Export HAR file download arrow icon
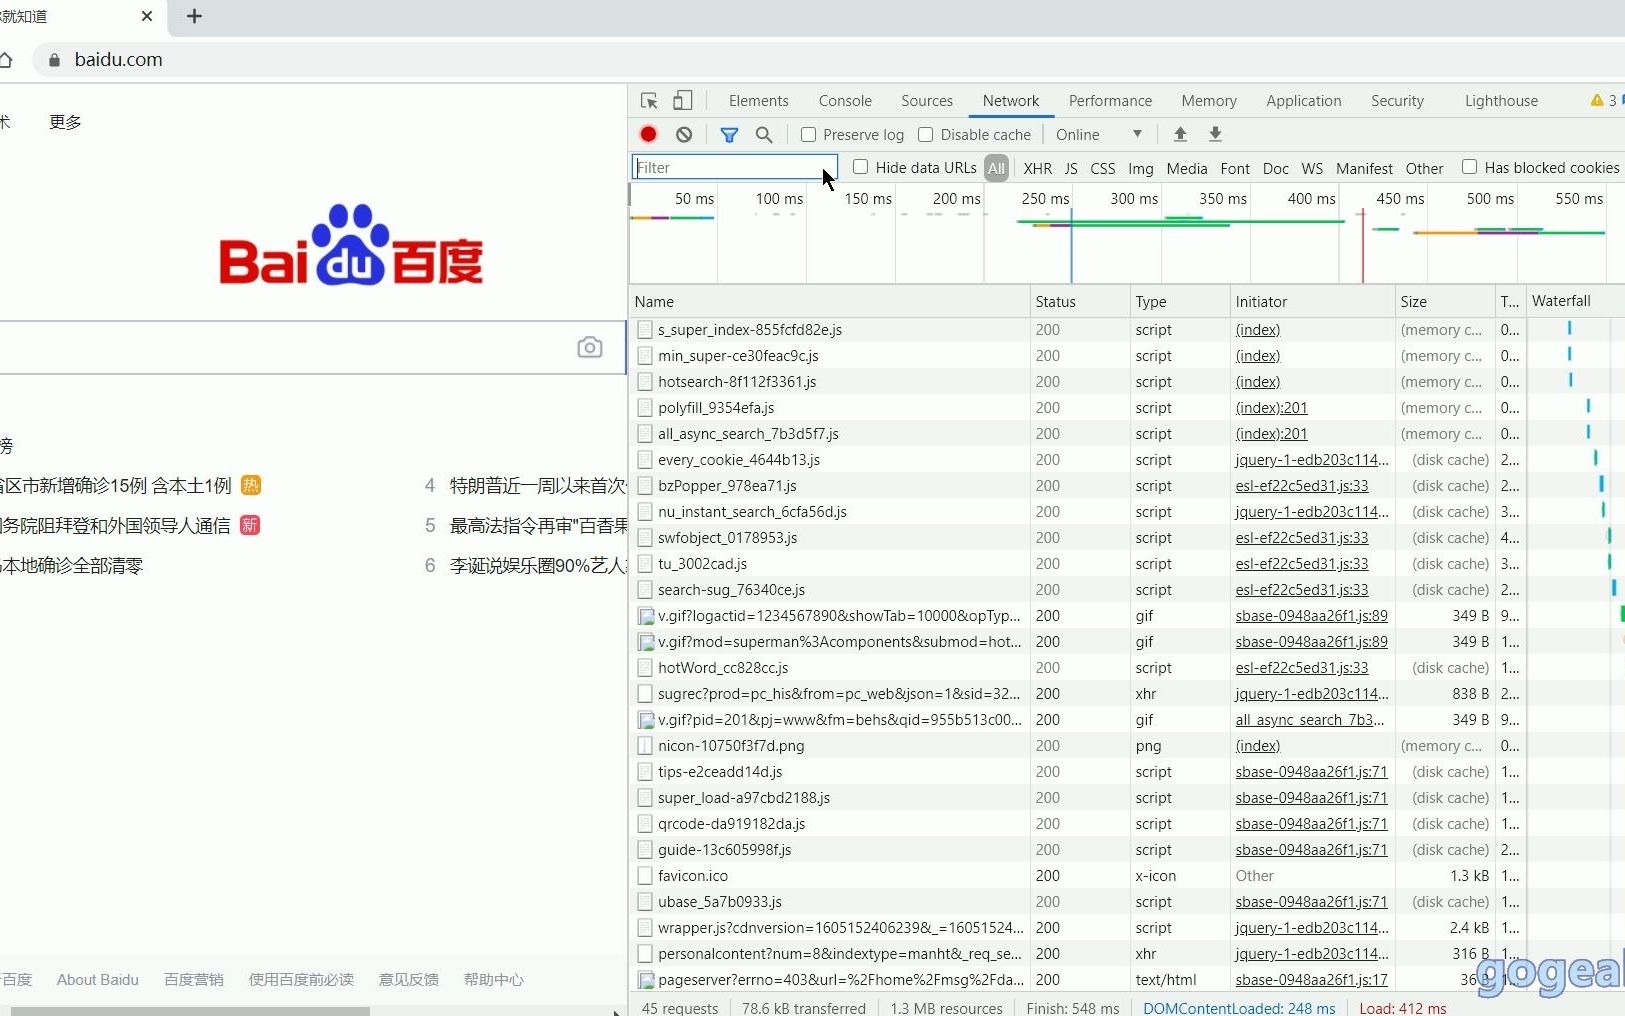 pos(1215,134)
